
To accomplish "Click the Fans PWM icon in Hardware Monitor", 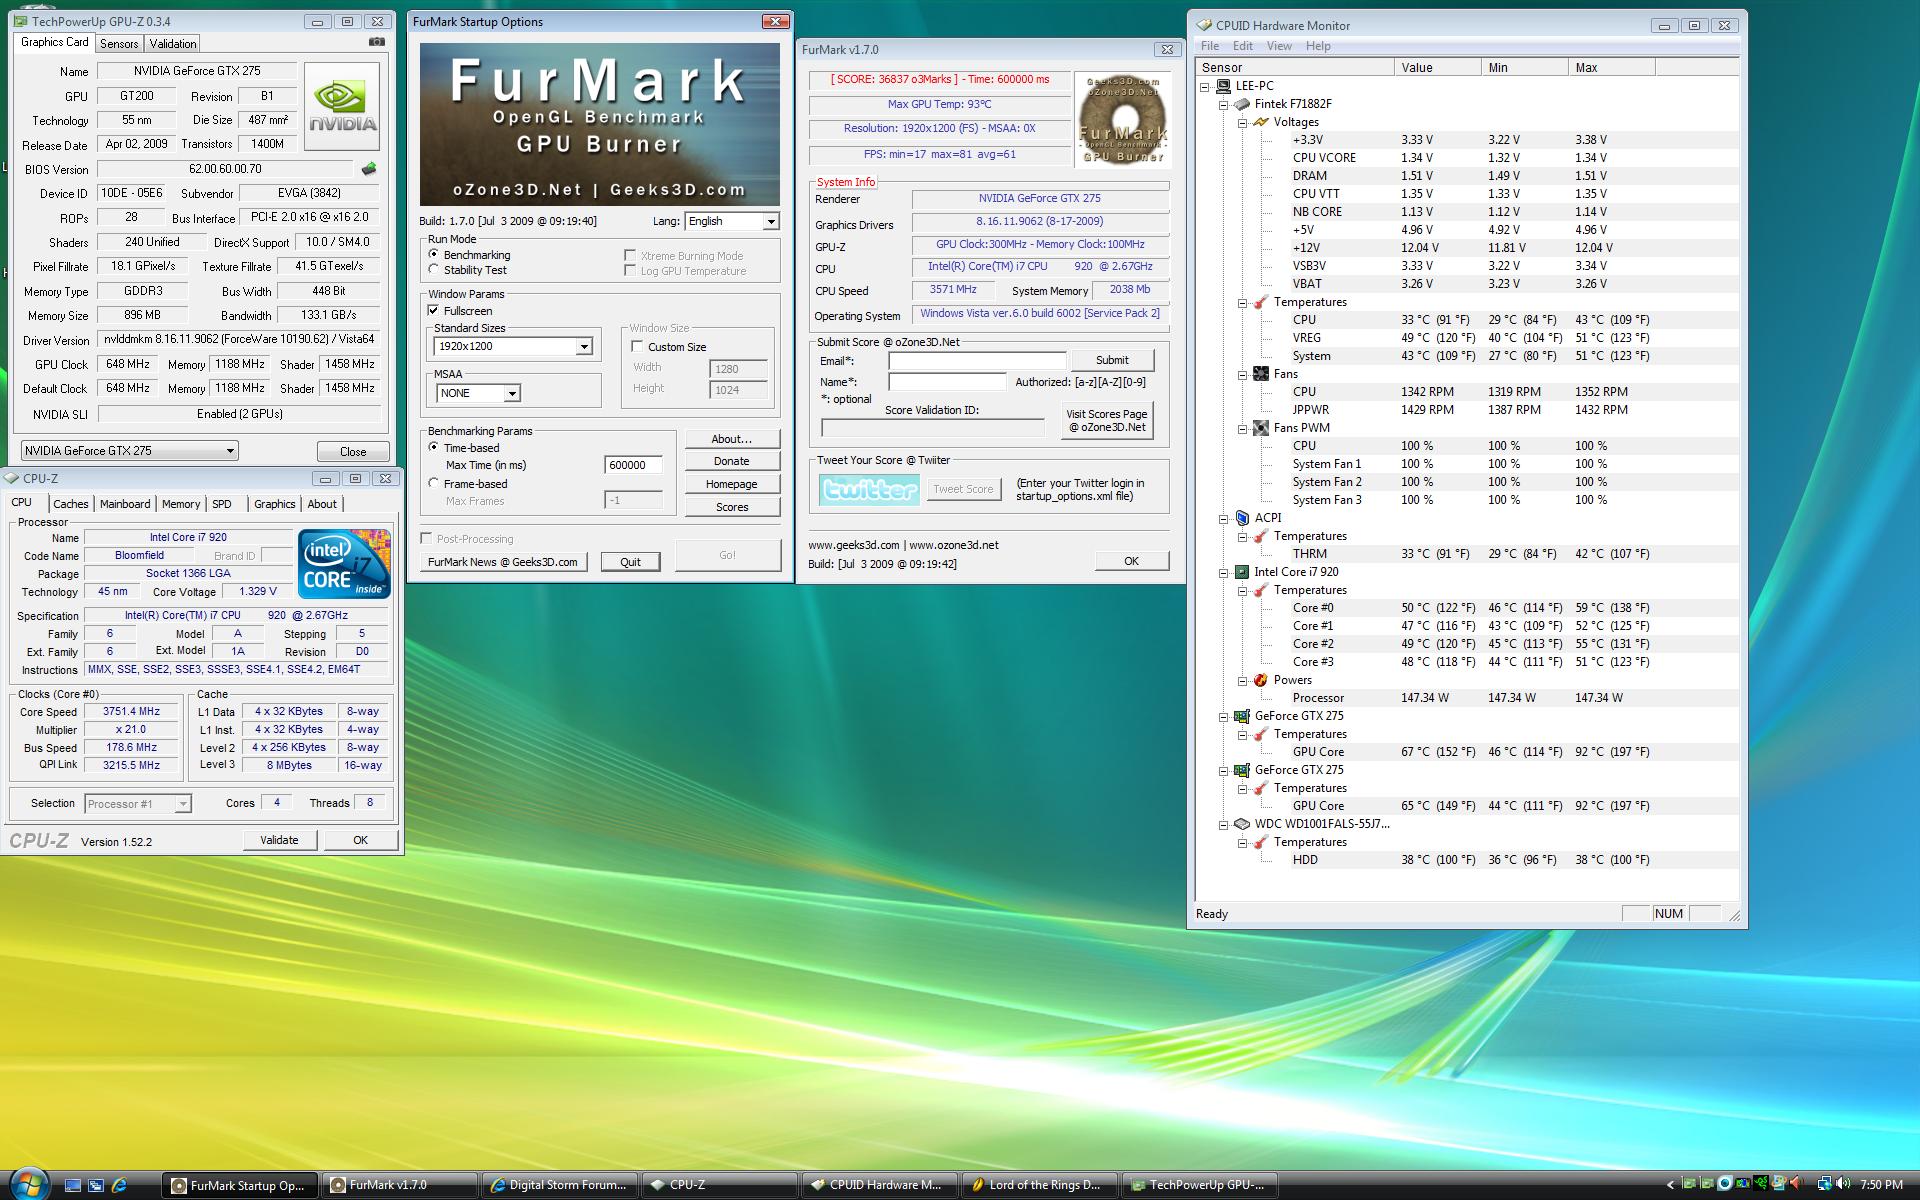I will 1260,428.
